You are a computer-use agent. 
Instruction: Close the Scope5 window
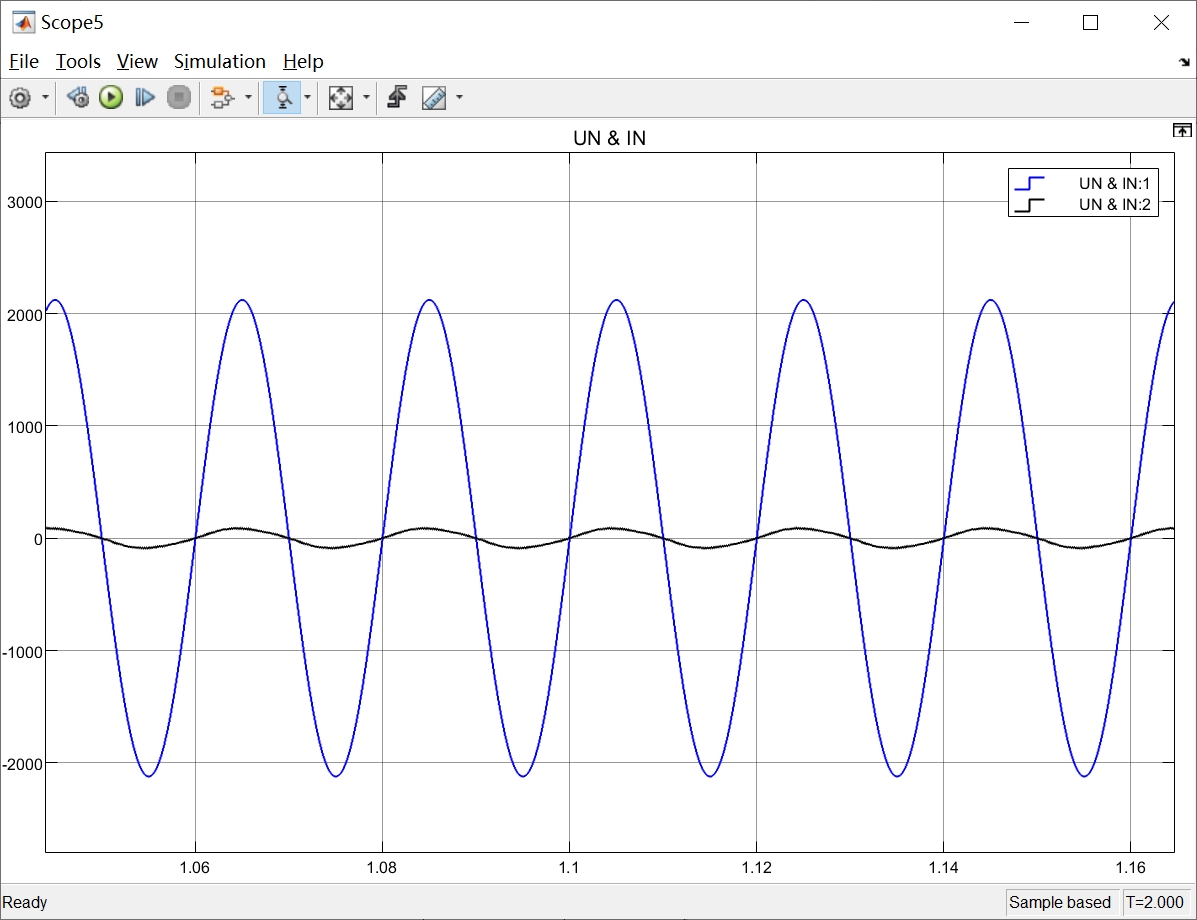(1161, 23)
